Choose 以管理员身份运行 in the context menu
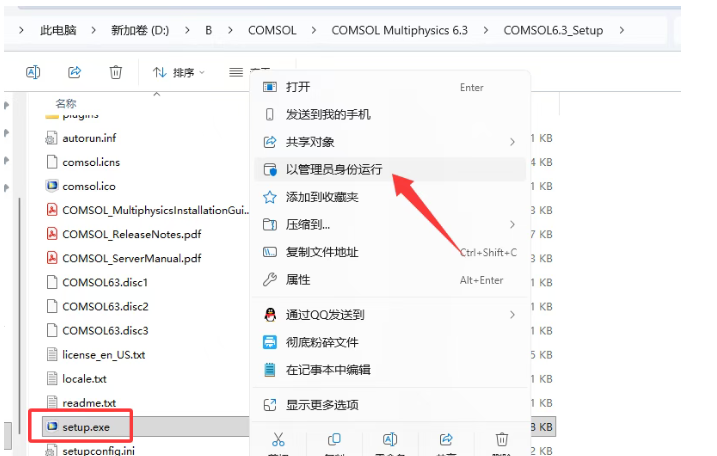 (x=390, y=169)
